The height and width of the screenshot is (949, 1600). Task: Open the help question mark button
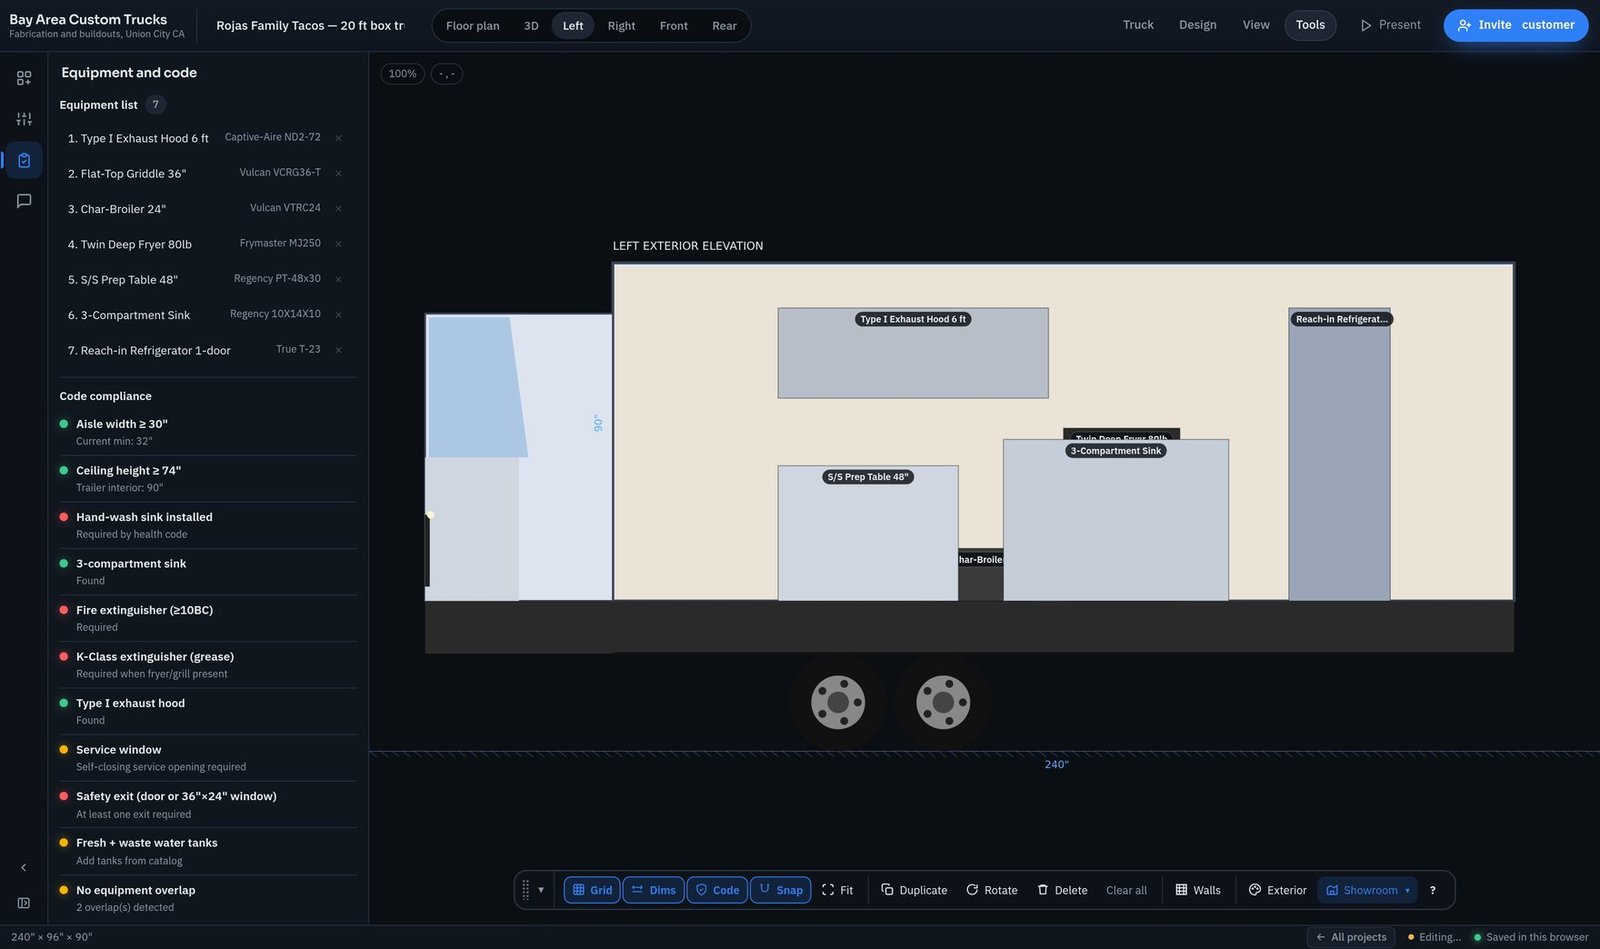click(1433, 890)
